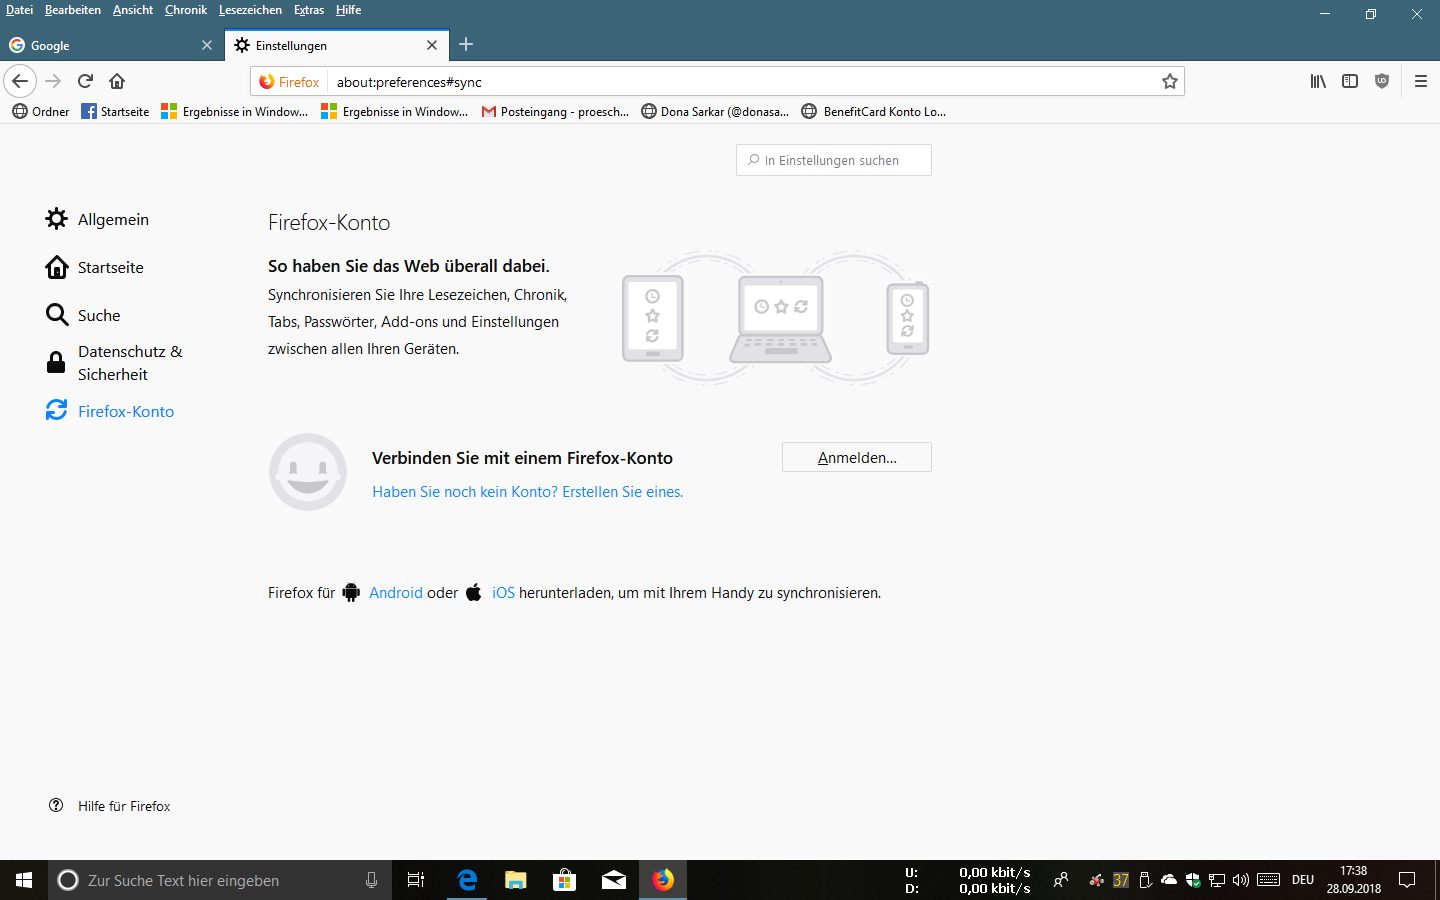This screenshot has height=900, width=1440.
Task: Close the Einstellungen tab
Action: (x=432, y=45)
